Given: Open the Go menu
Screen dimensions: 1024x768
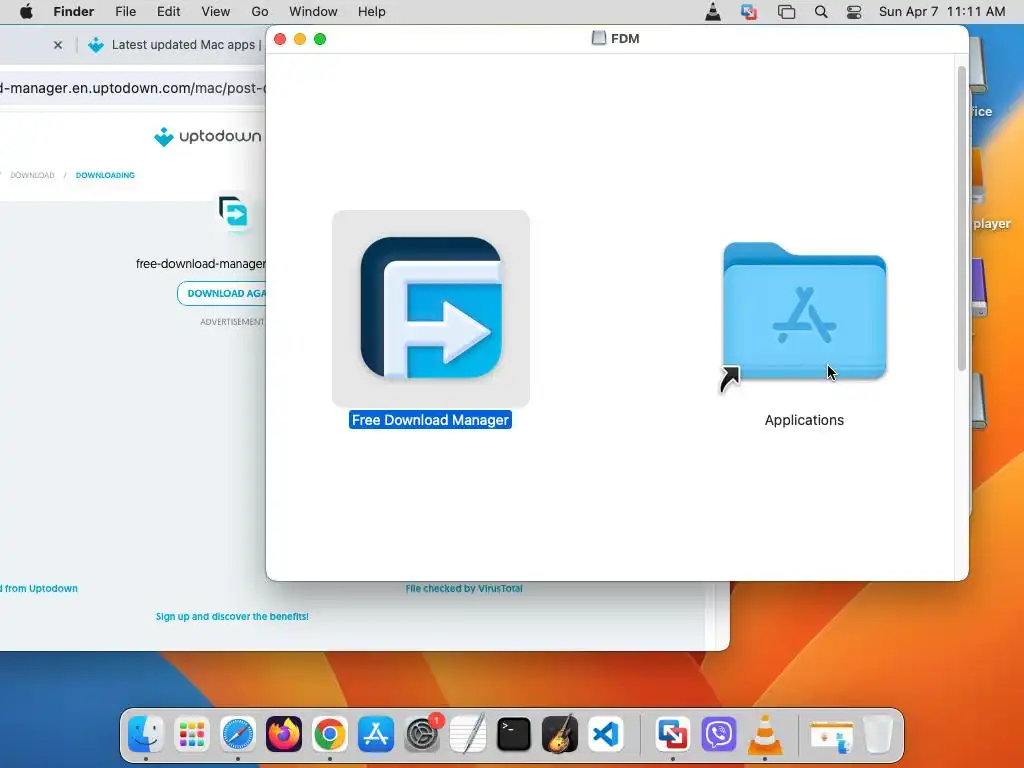Looking at the screenshot, I should pyautogui.click(x=260, y=12).
